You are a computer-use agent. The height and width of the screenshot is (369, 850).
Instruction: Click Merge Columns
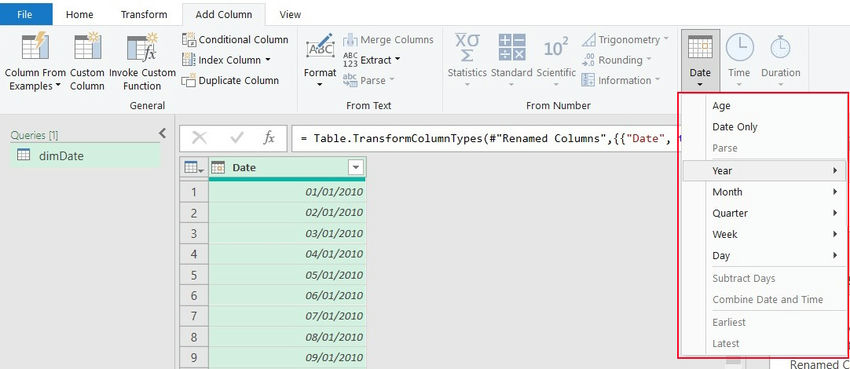click(x=388, y=40)
